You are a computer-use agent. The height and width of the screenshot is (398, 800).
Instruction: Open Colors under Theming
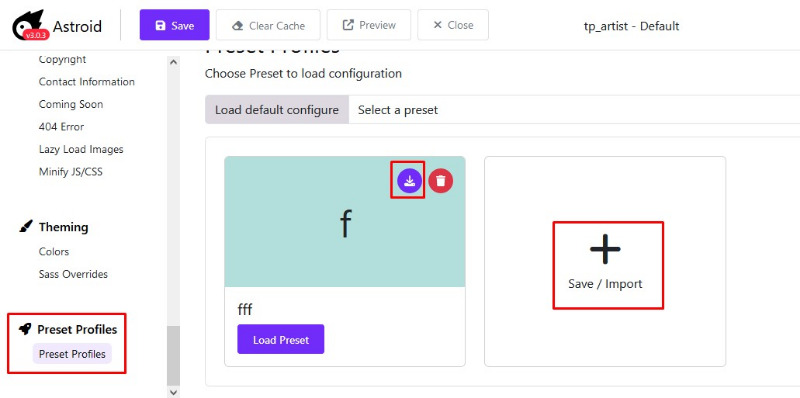(54, 252)
